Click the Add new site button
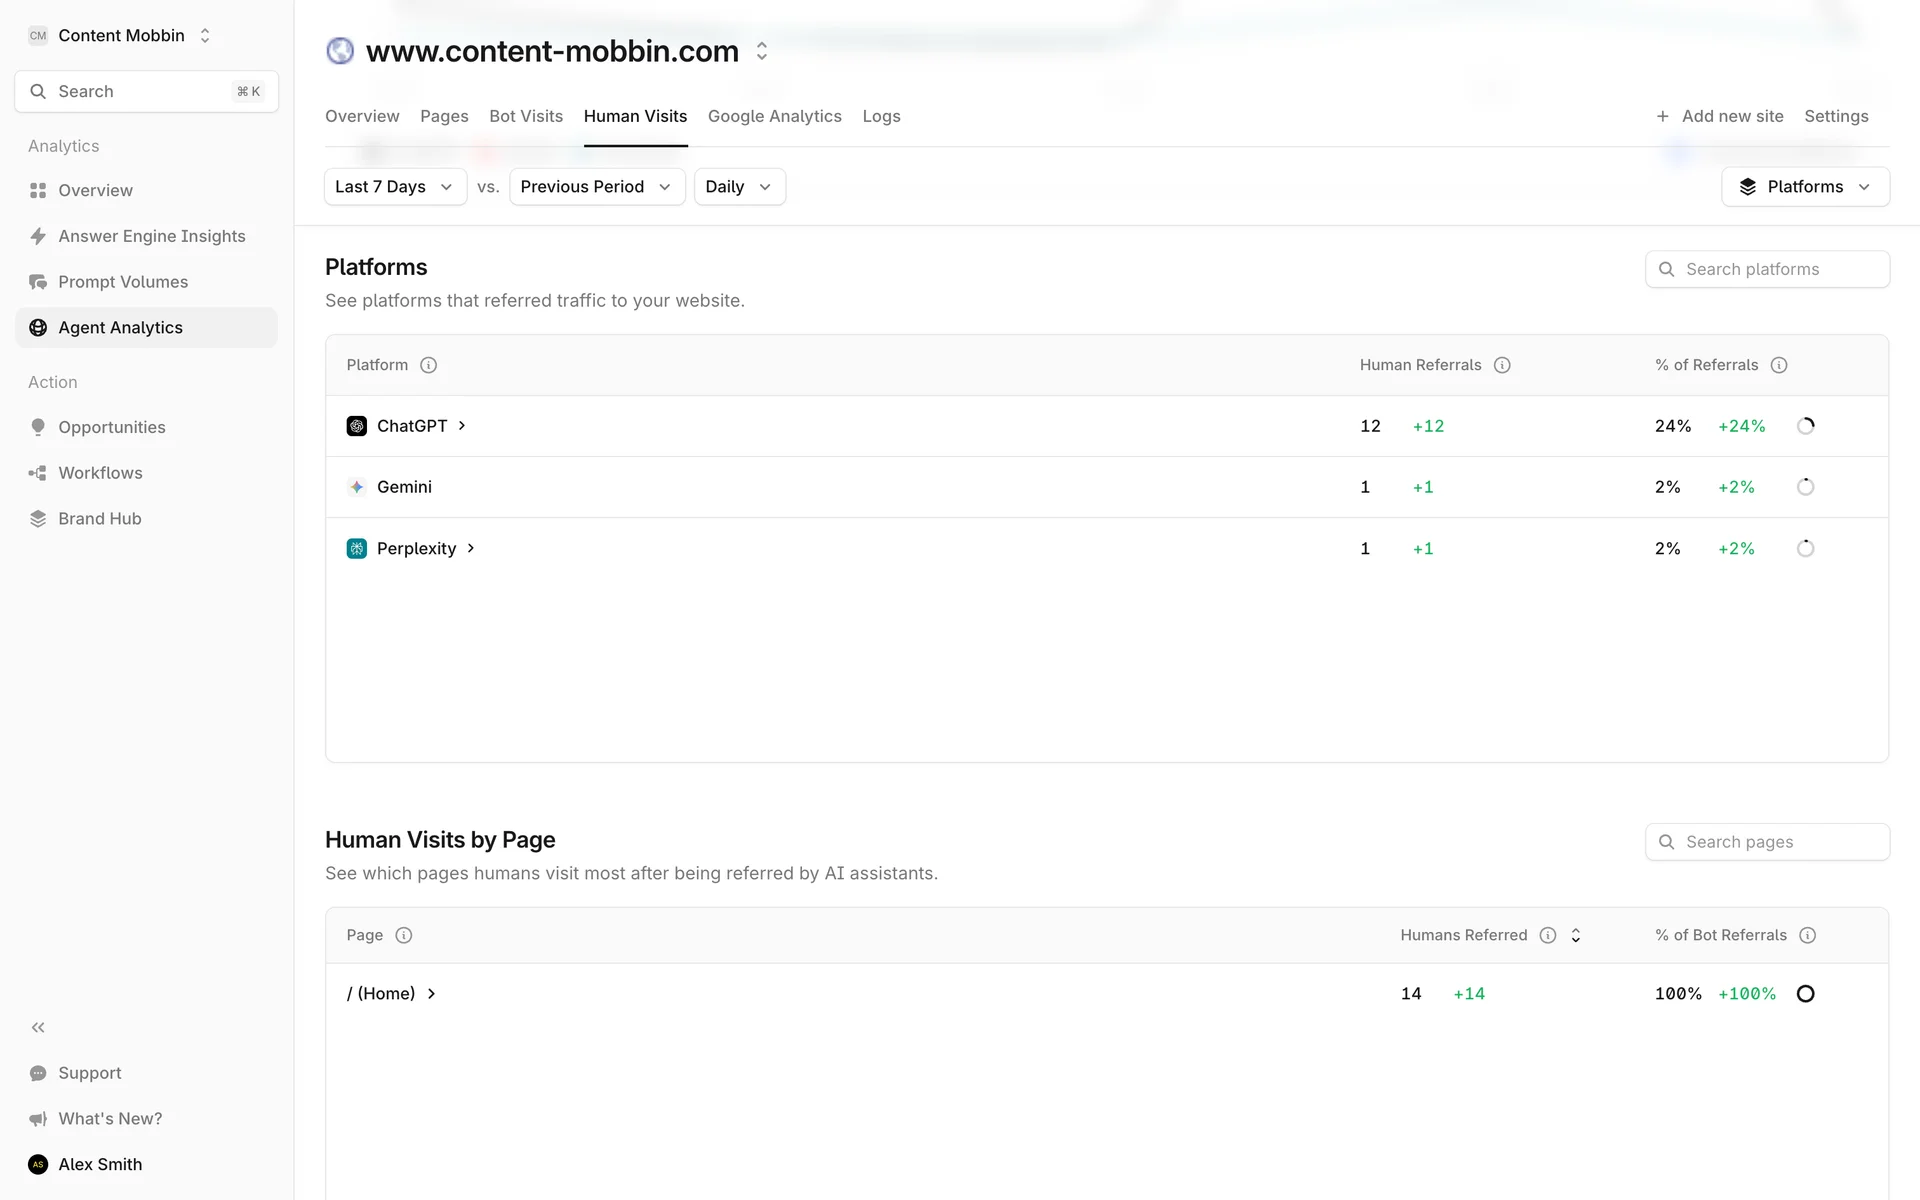The height and width of the screenshot is (1200, 1920). pos(1720,116)
